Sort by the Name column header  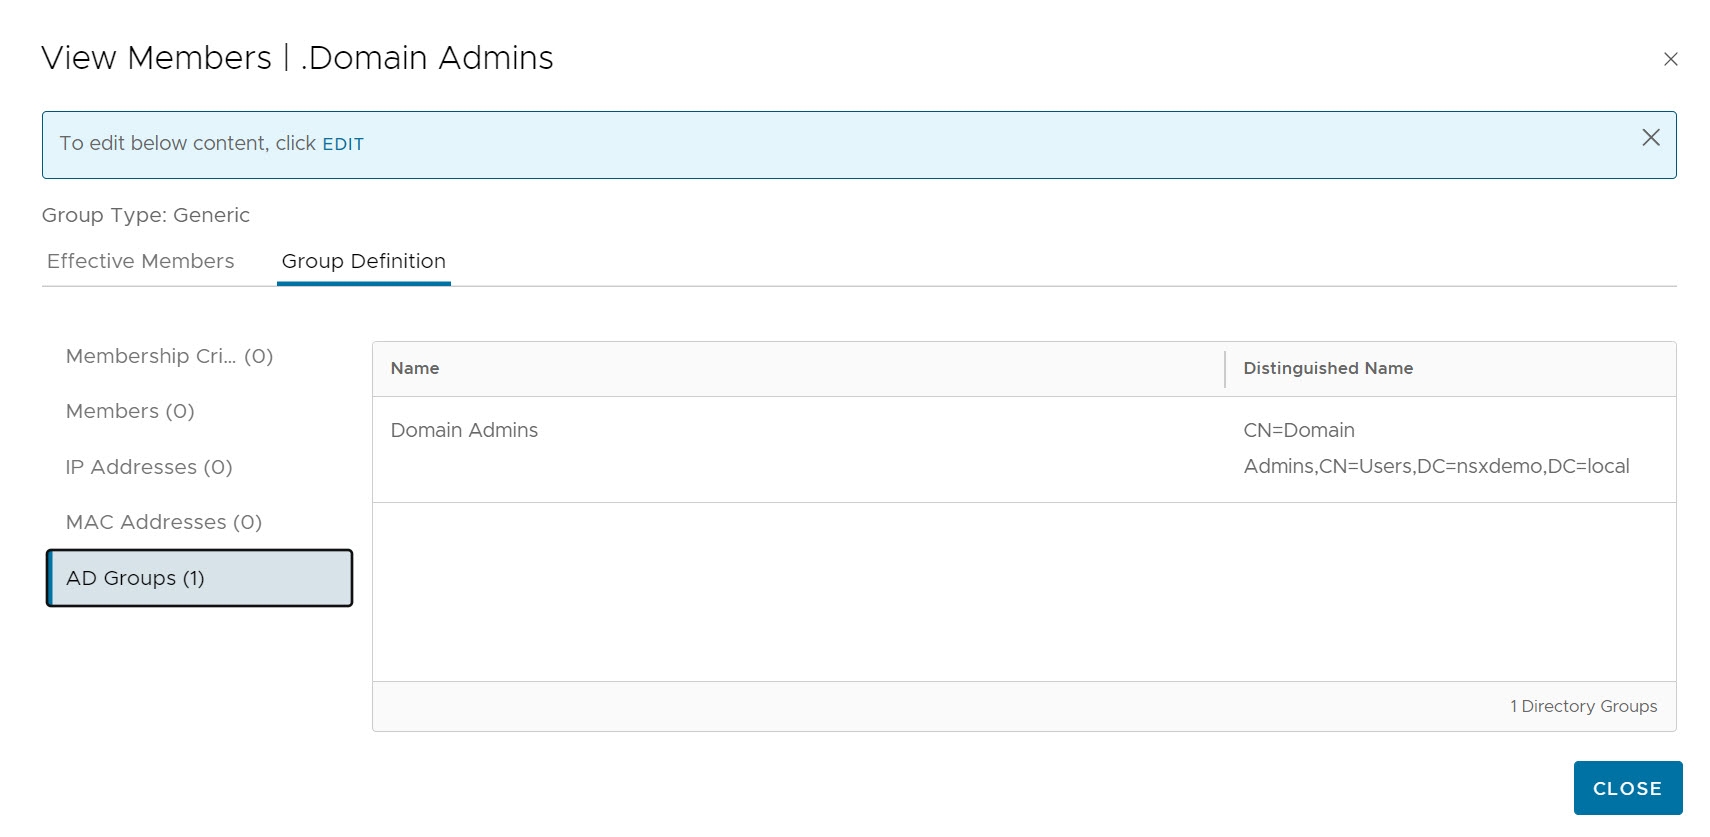[415, 368]
